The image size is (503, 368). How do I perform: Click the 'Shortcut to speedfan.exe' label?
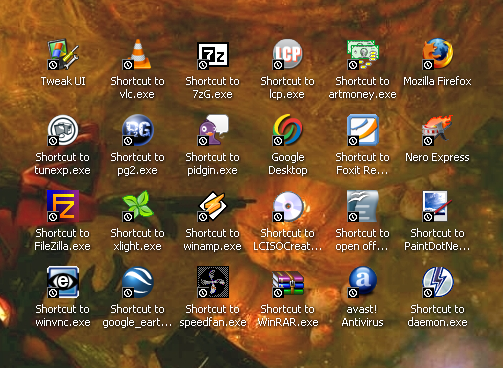[213, 316]
